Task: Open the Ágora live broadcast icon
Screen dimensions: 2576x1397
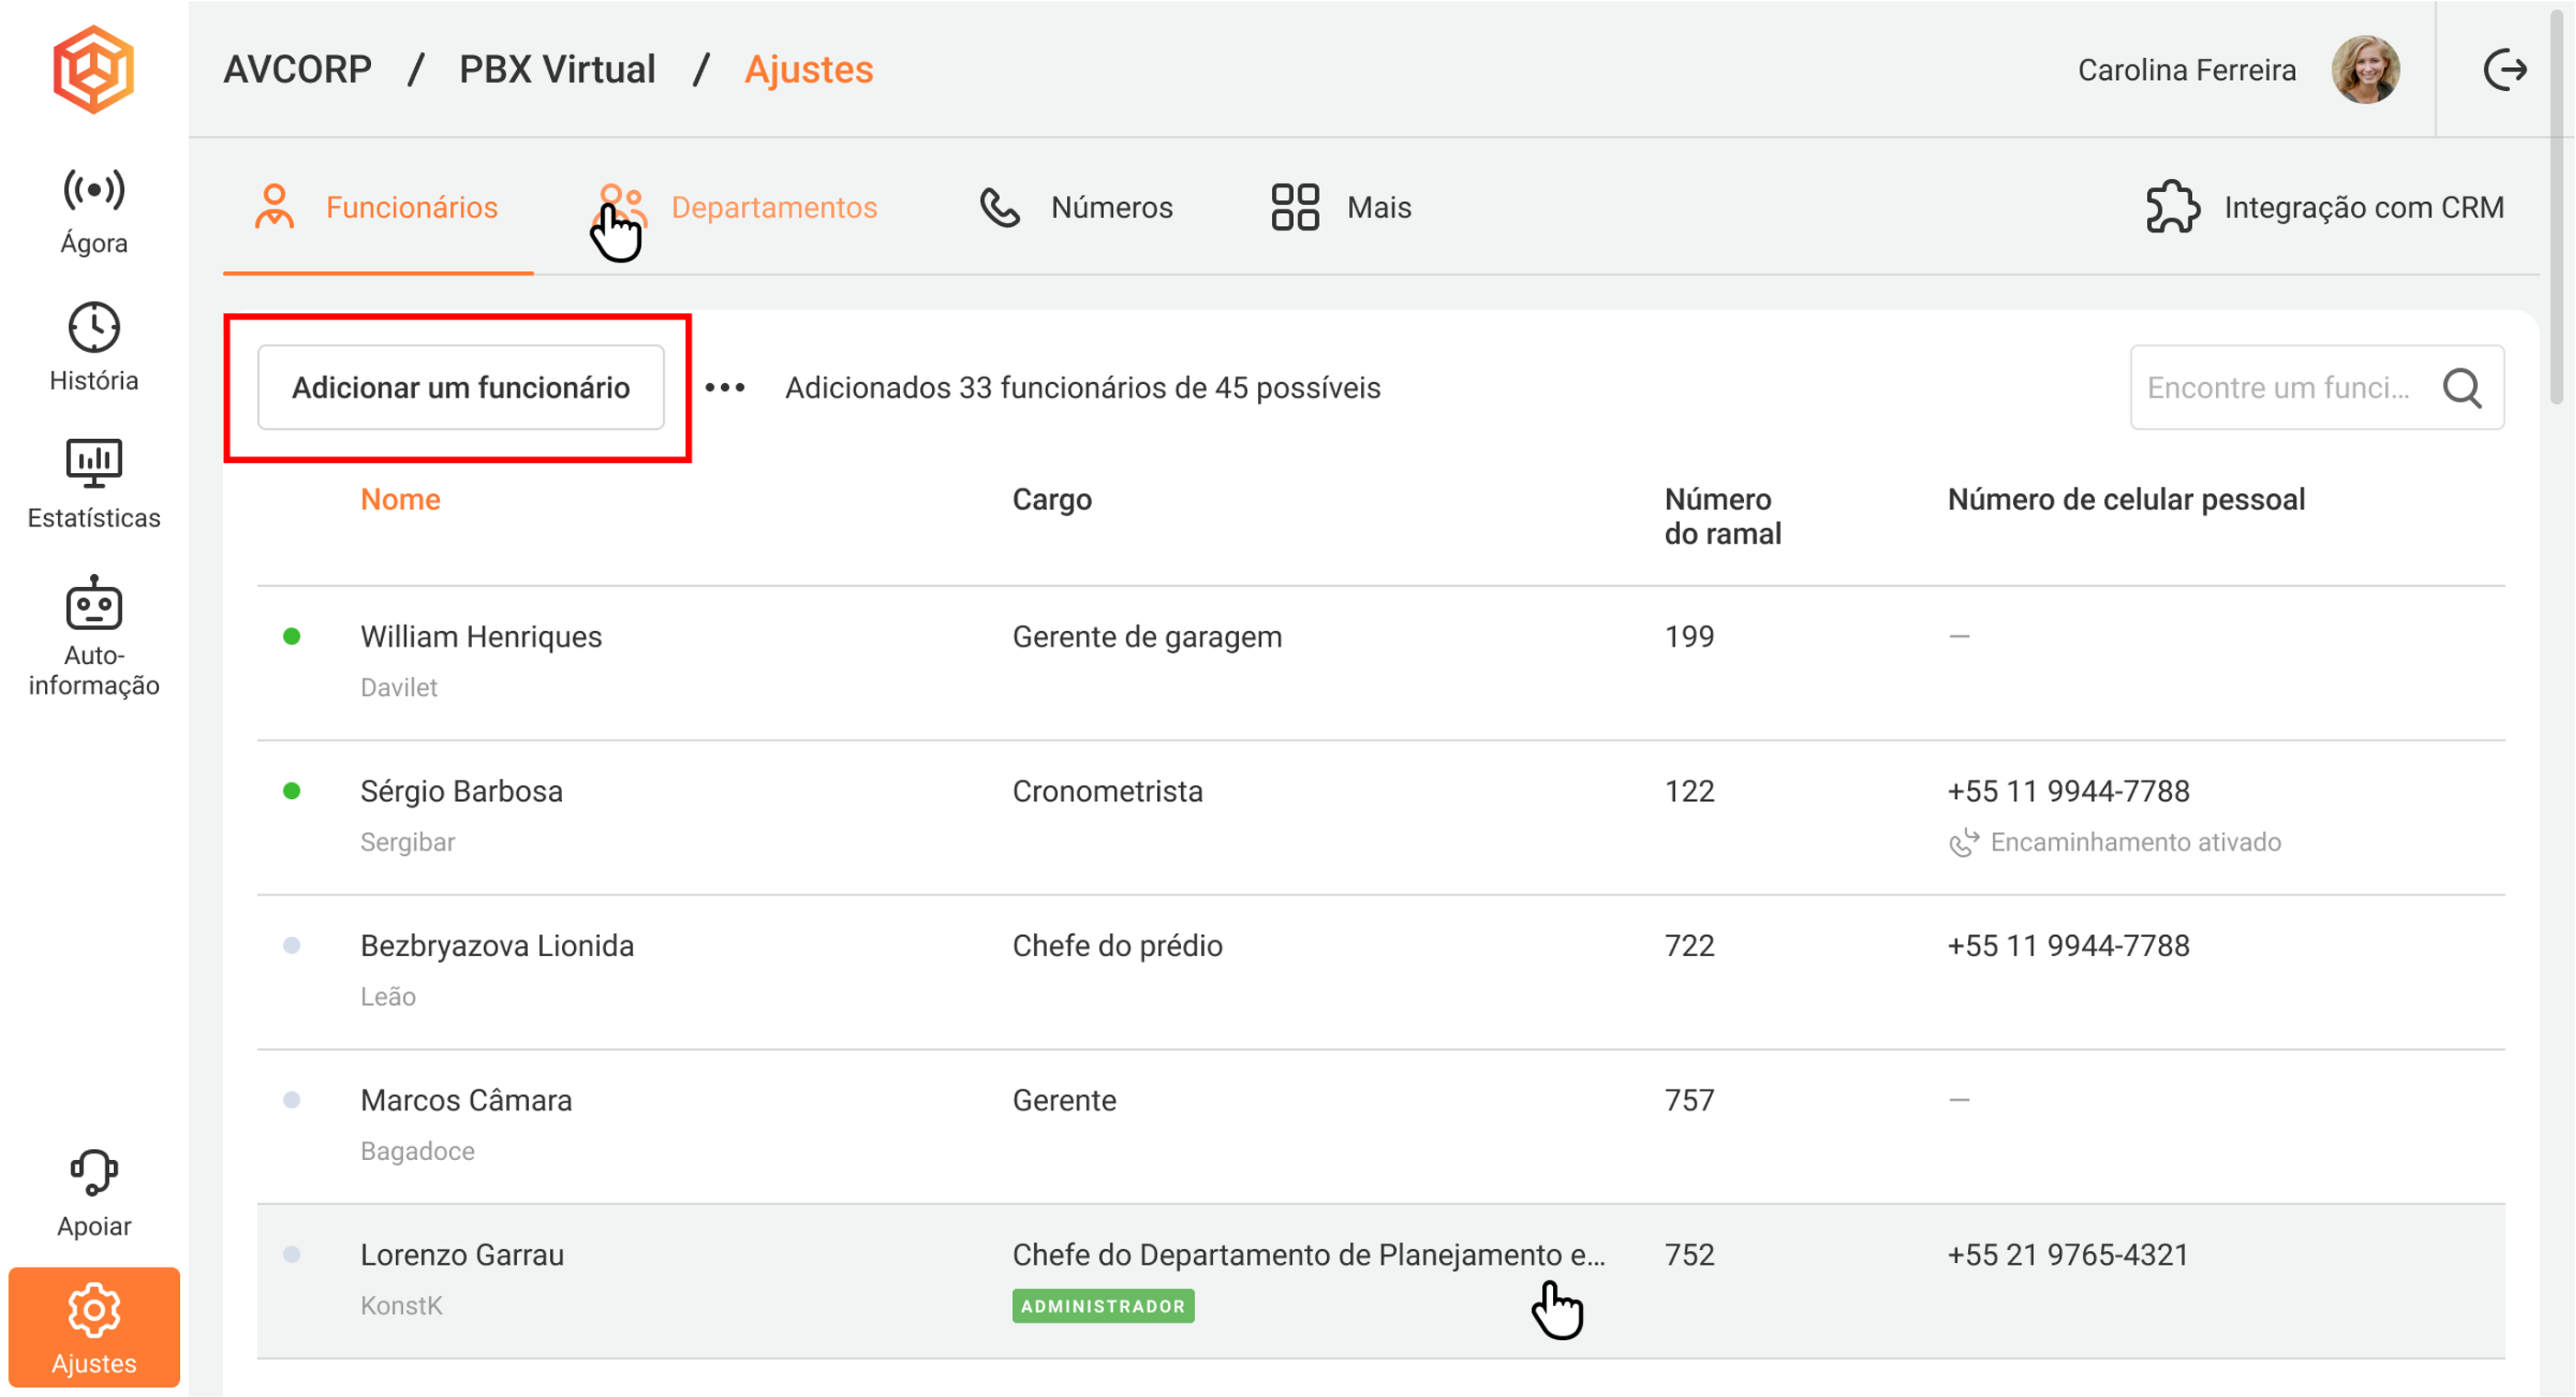Action: 94,189
